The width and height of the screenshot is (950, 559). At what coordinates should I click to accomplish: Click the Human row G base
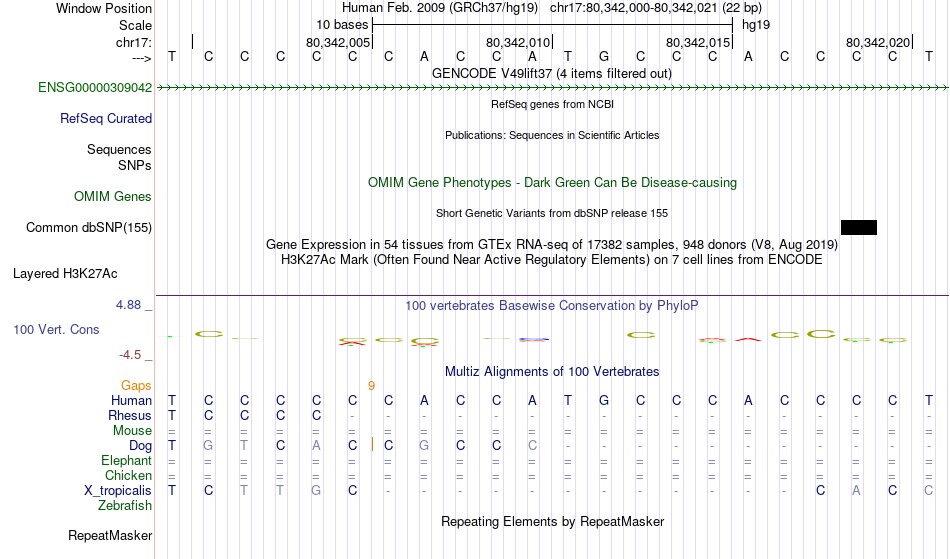point(604,400)
